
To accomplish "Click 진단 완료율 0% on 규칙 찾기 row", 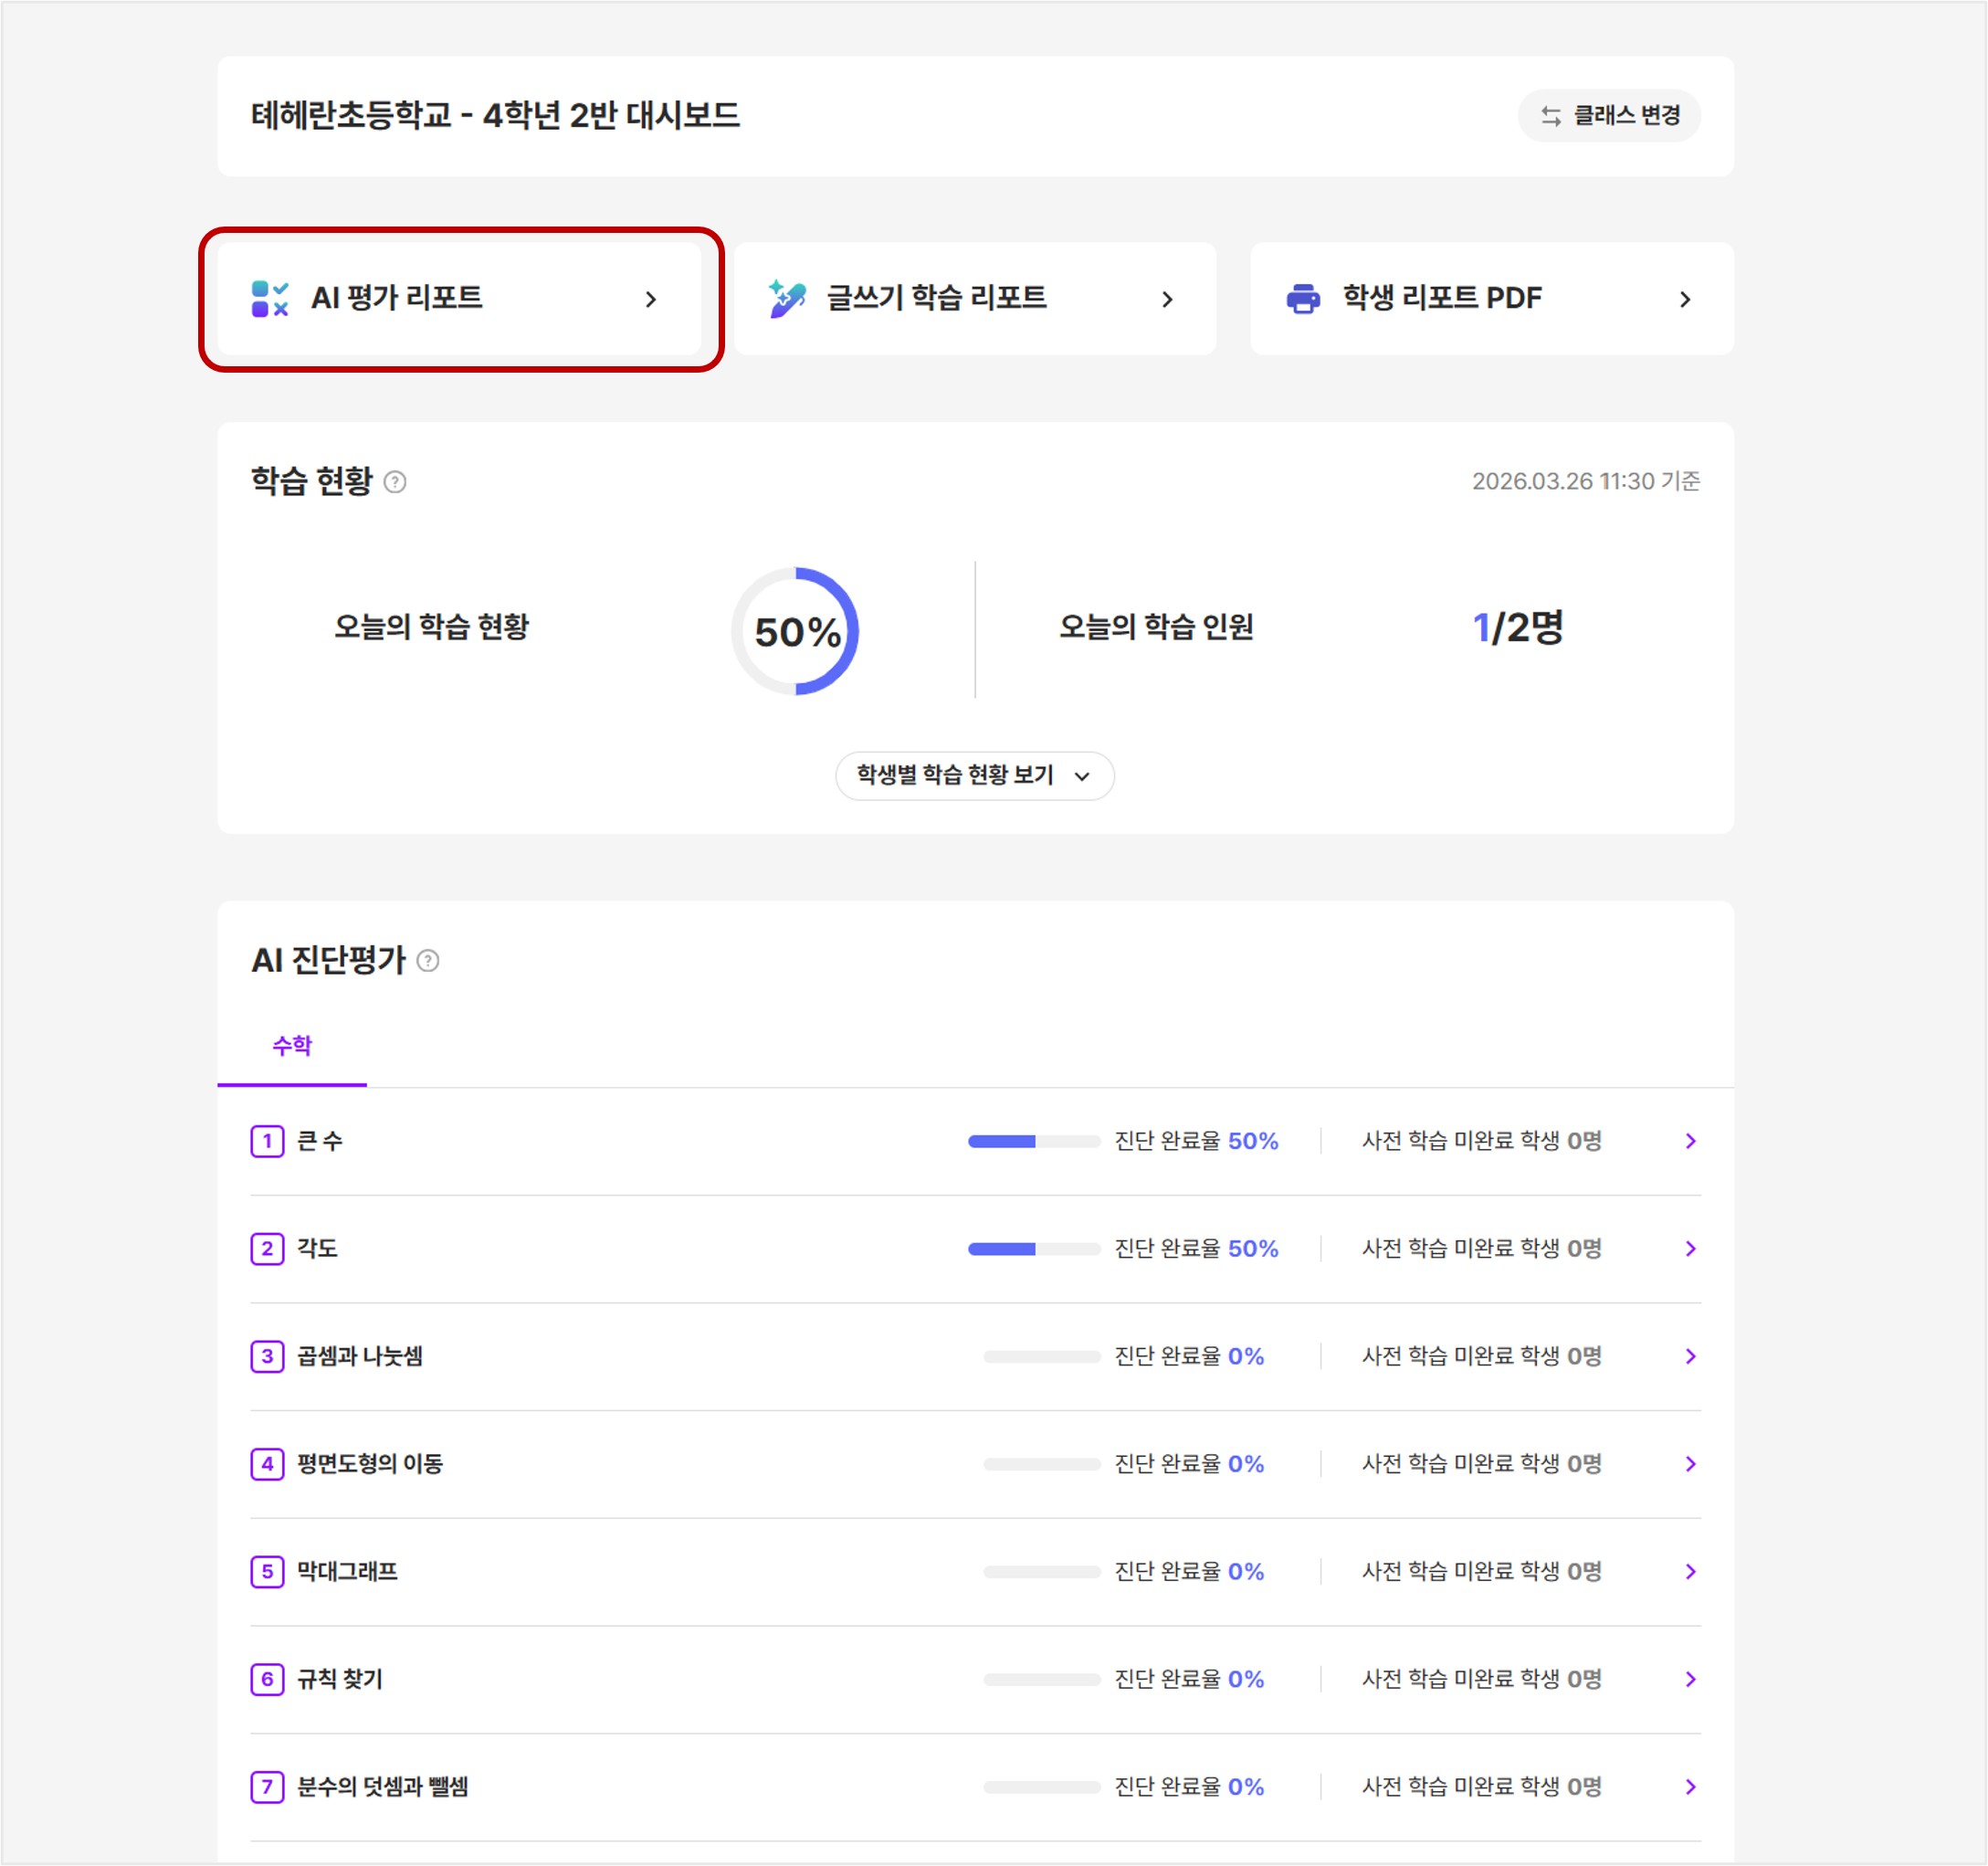I will click(x=1189, y=1679).
